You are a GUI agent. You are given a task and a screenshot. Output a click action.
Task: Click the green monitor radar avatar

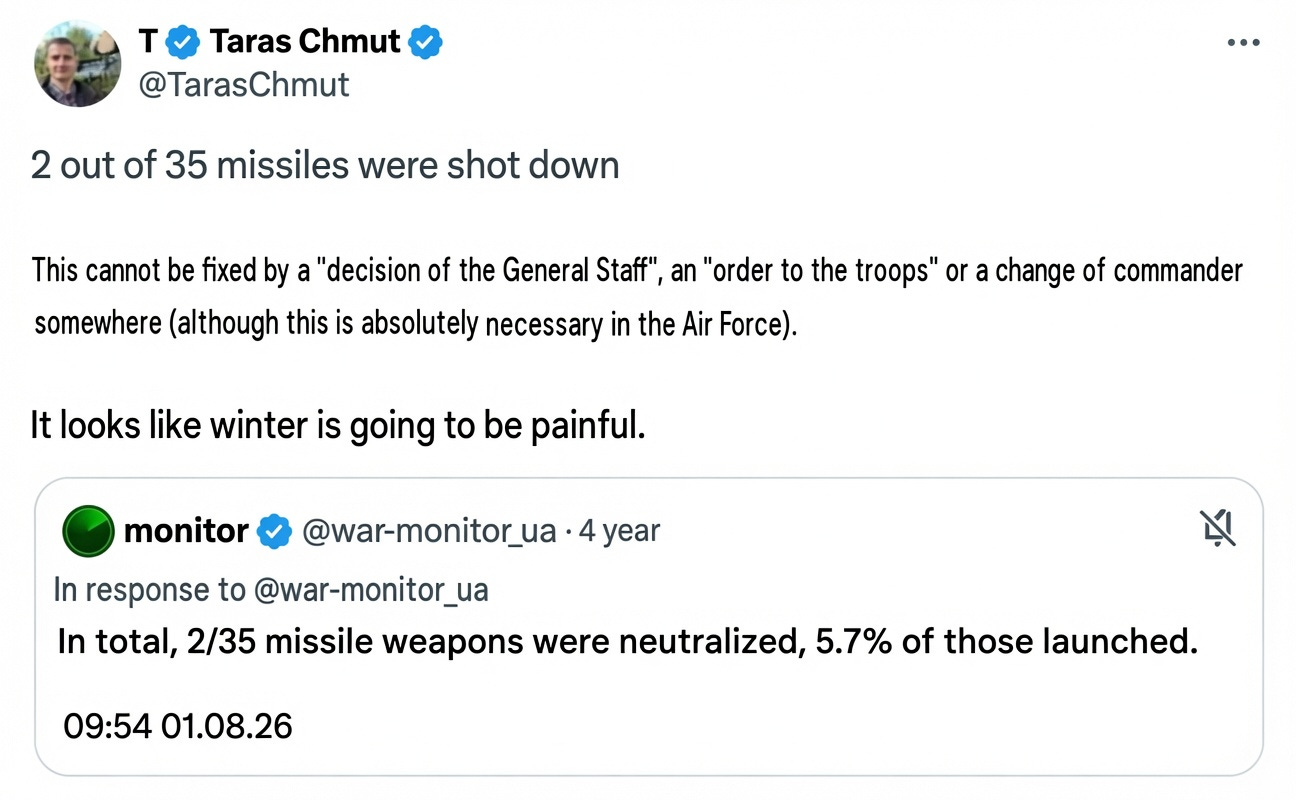click(88, 530)
